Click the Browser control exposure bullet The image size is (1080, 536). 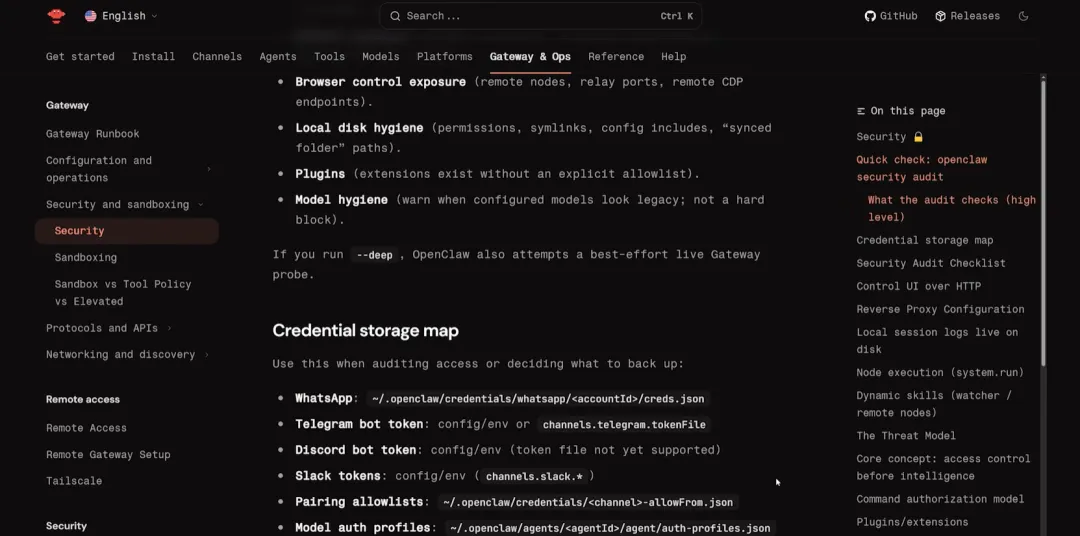519,92
